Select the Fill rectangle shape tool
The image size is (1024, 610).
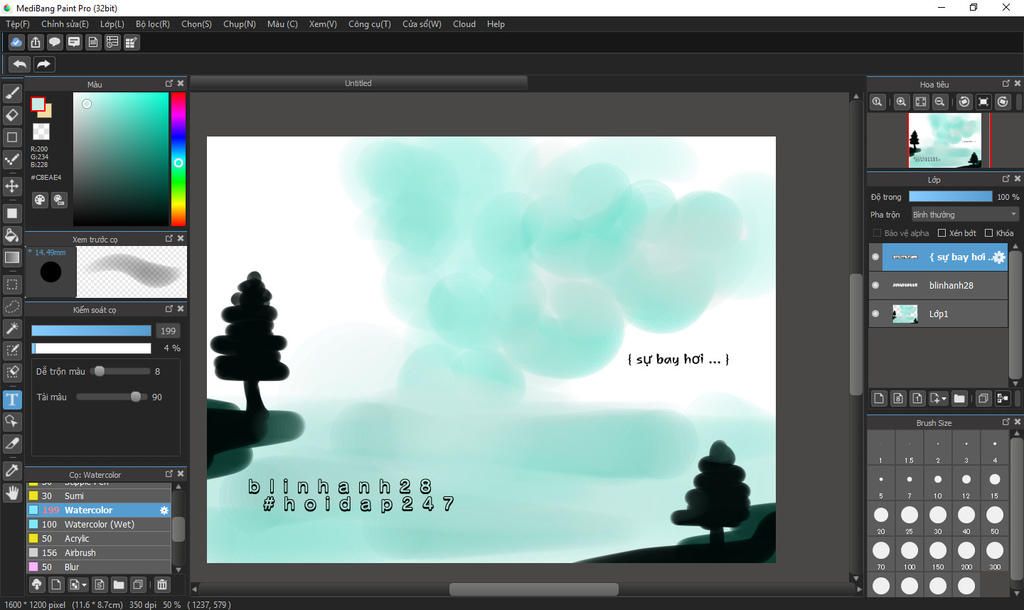coord(12,213)
